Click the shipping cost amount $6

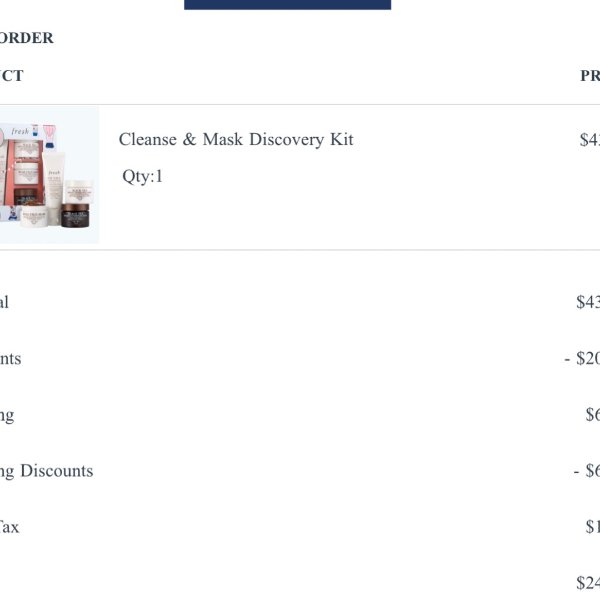point(593,414)
